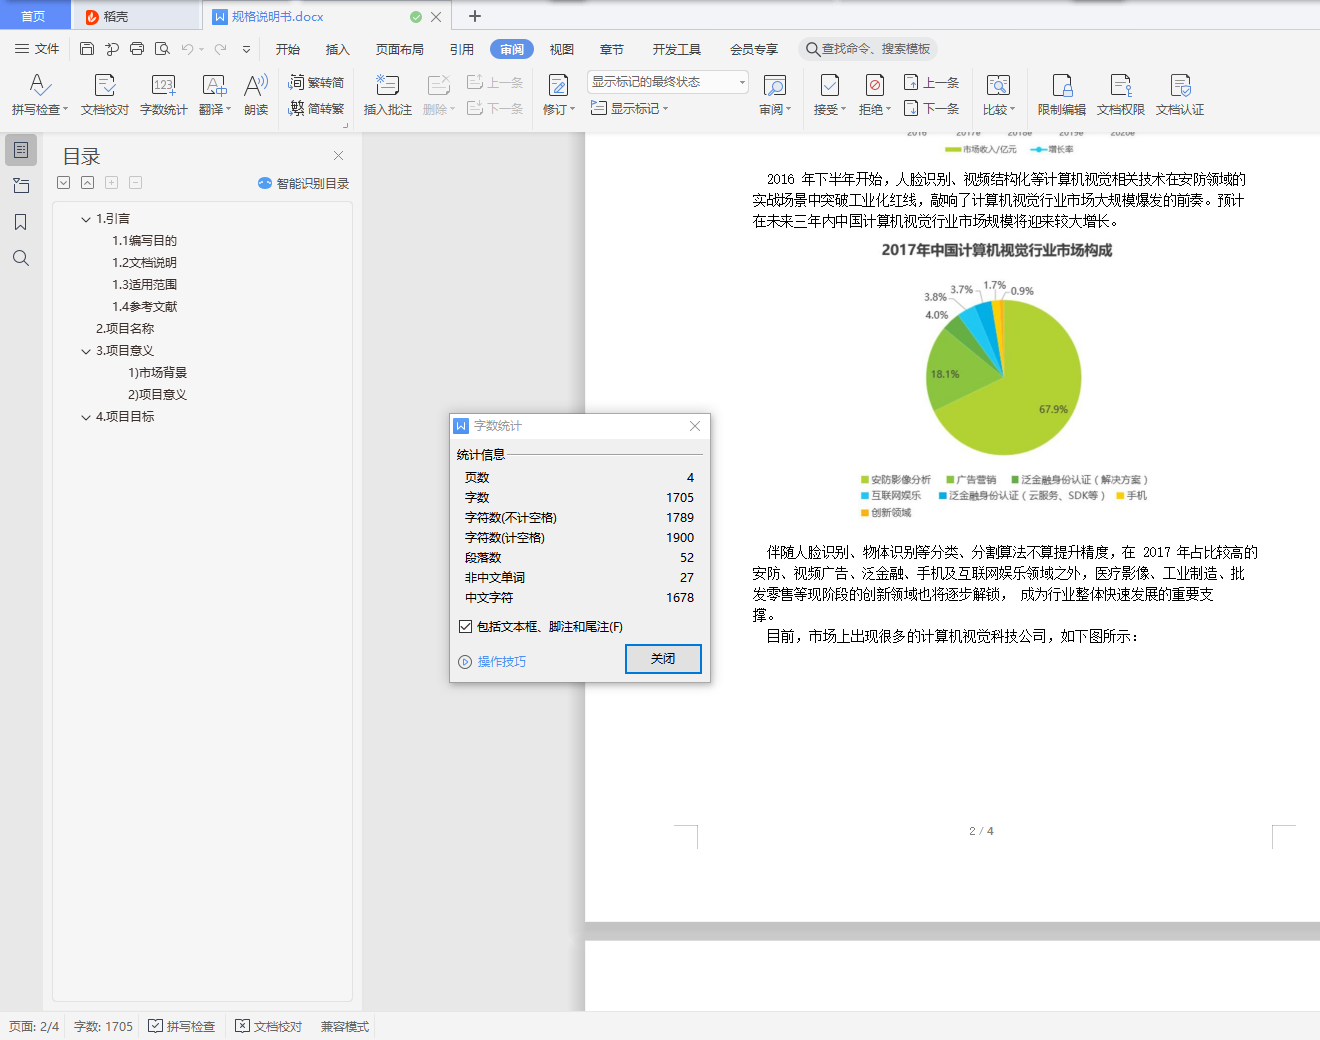Click the print icon in quick access bar
Screen dimensions: 1320x1040
(137, 49)
